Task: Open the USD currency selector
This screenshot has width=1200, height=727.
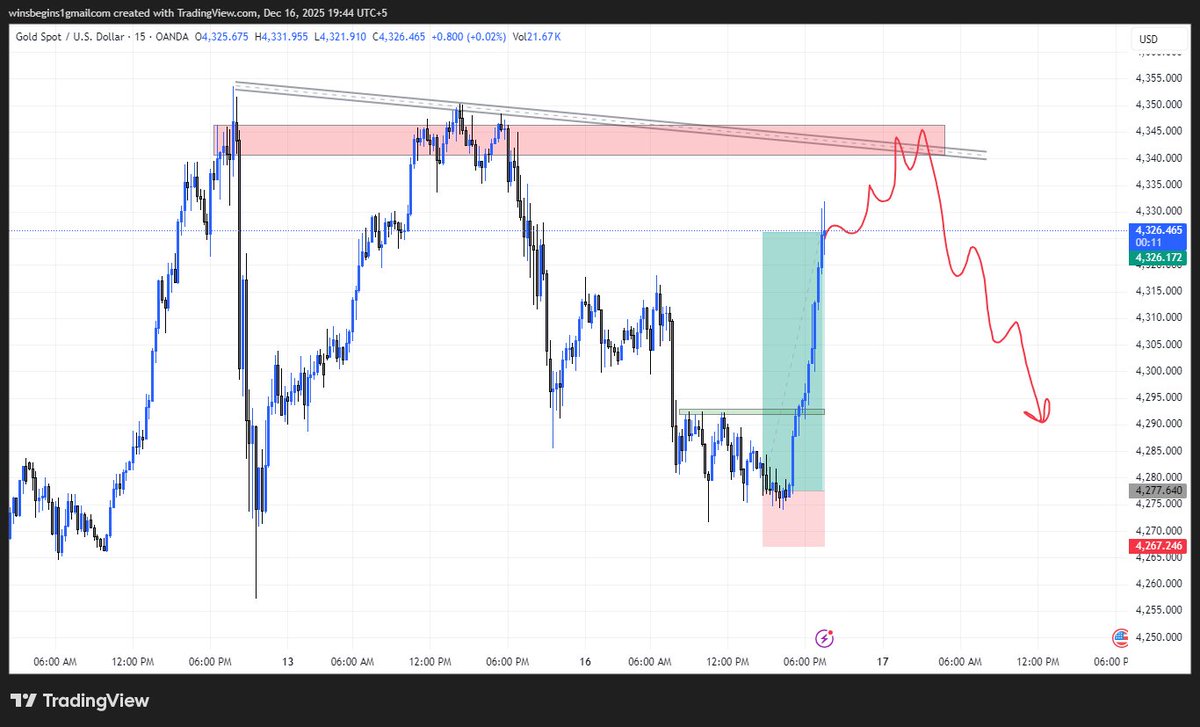Action: pos(1148,40)
